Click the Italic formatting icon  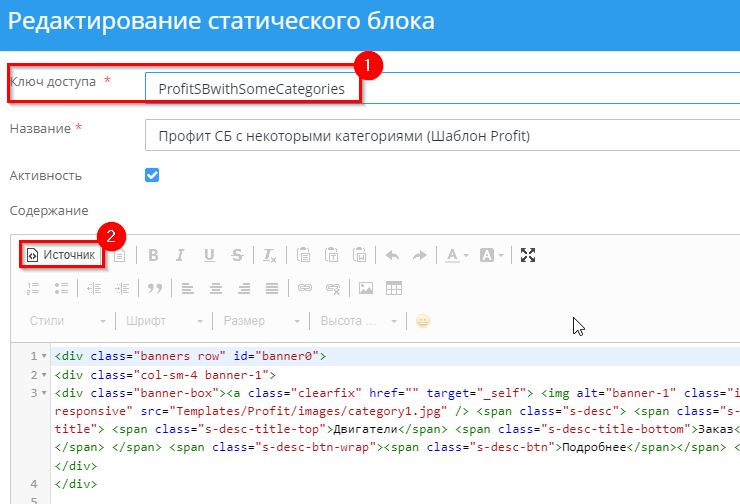tap(181, 255)
